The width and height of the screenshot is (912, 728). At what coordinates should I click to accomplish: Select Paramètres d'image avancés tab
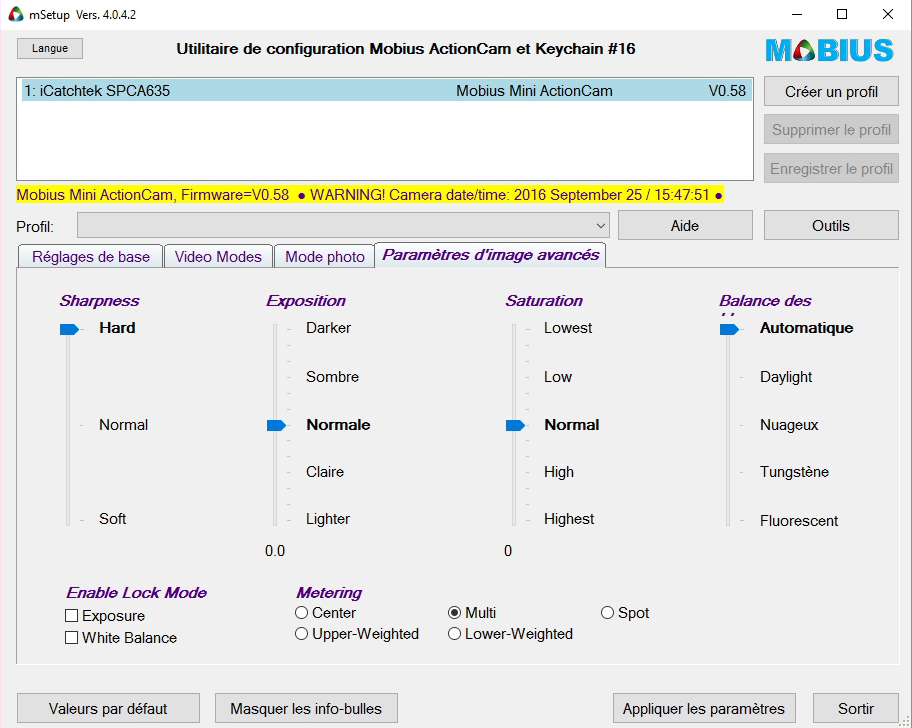(x=490, y=255)
